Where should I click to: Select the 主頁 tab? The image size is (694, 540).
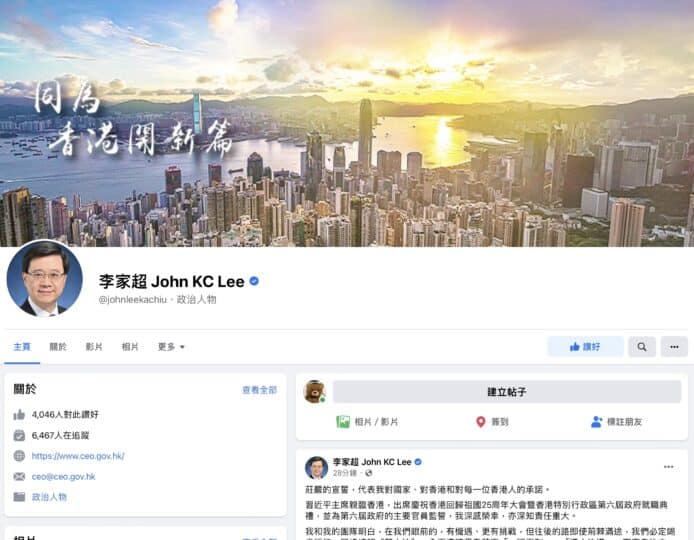[x=22, y=347]
